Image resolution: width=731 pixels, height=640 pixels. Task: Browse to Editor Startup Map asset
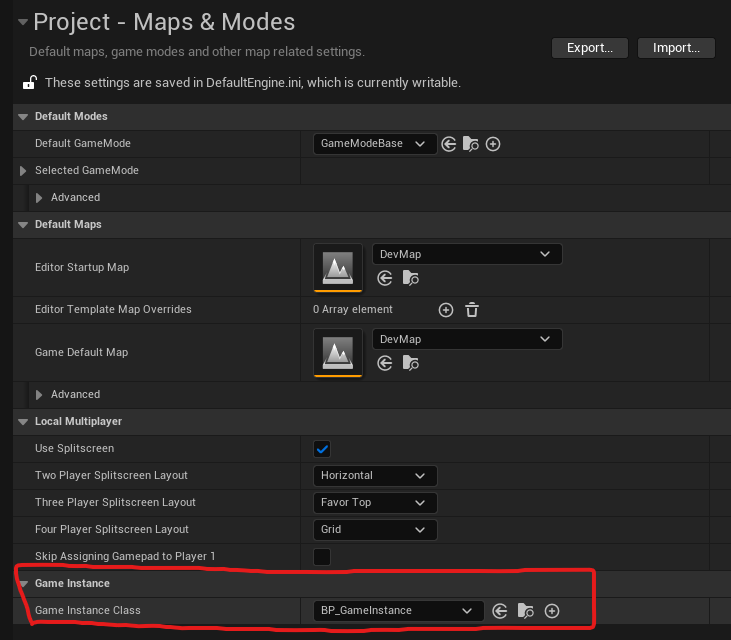click(410, 278)
